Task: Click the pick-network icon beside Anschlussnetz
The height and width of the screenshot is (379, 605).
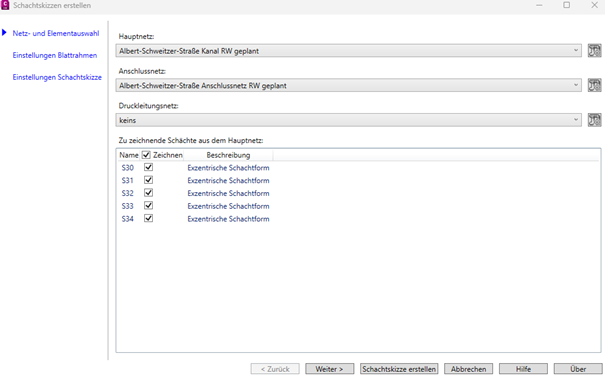Action: coord(594,85)
